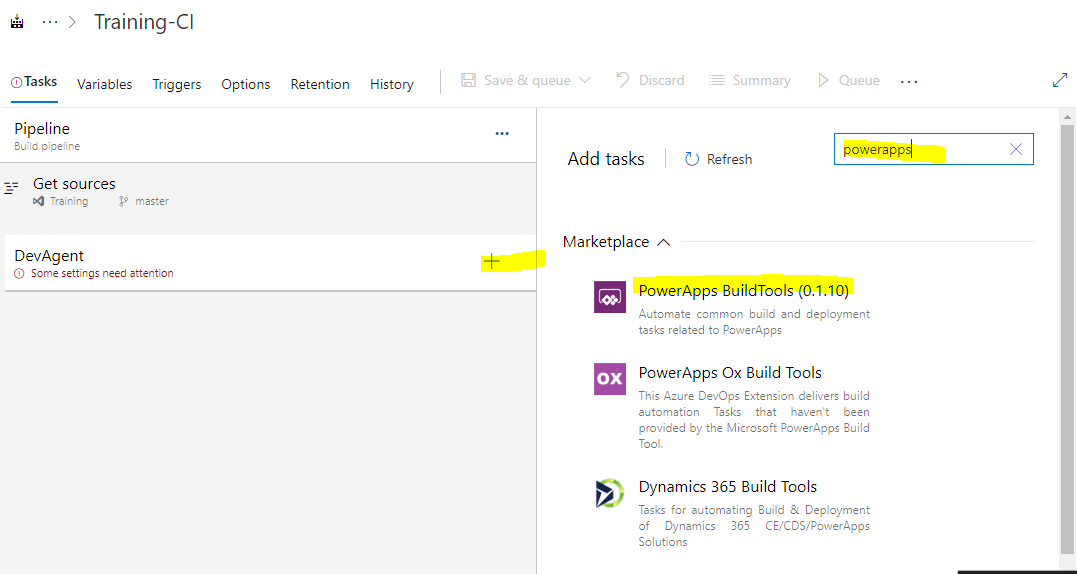Select the Get sources step

269,192
